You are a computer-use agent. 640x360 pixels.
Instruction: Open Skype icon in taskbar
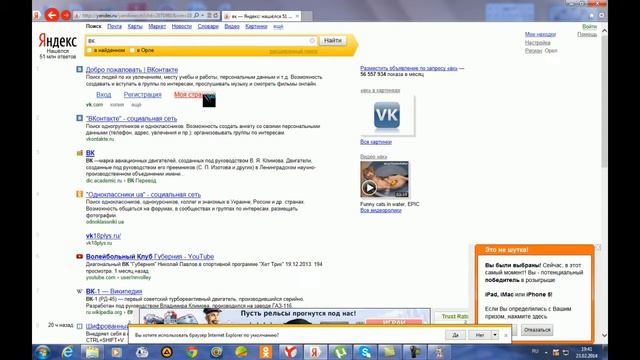coord(365,352)
